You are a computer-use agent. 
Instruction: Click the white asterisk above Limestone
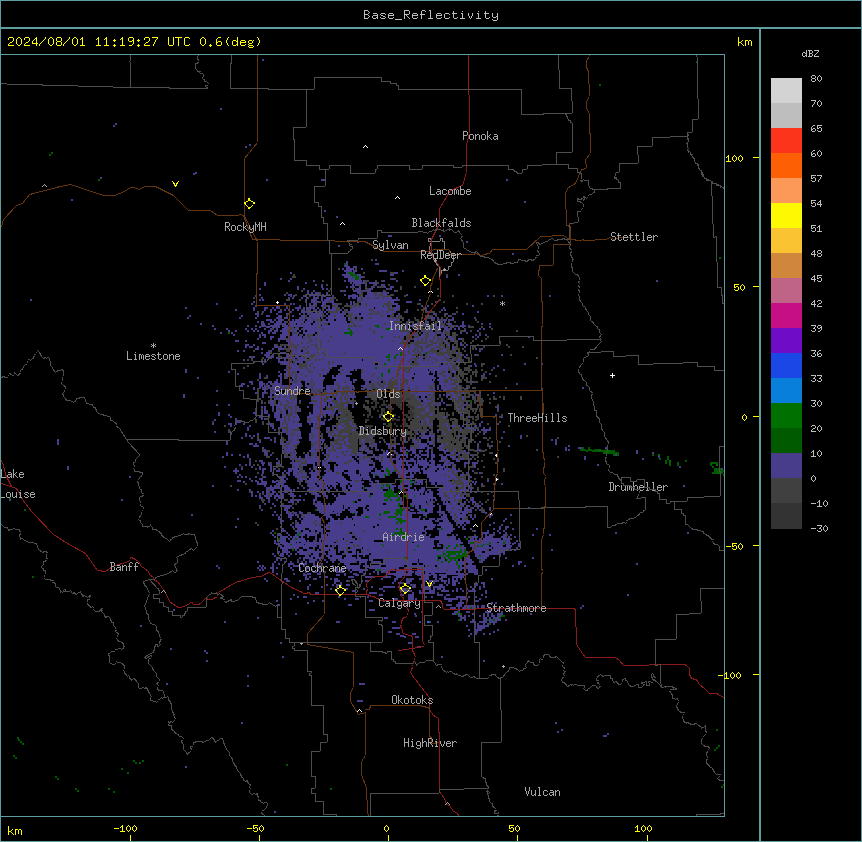coord(153,346)
